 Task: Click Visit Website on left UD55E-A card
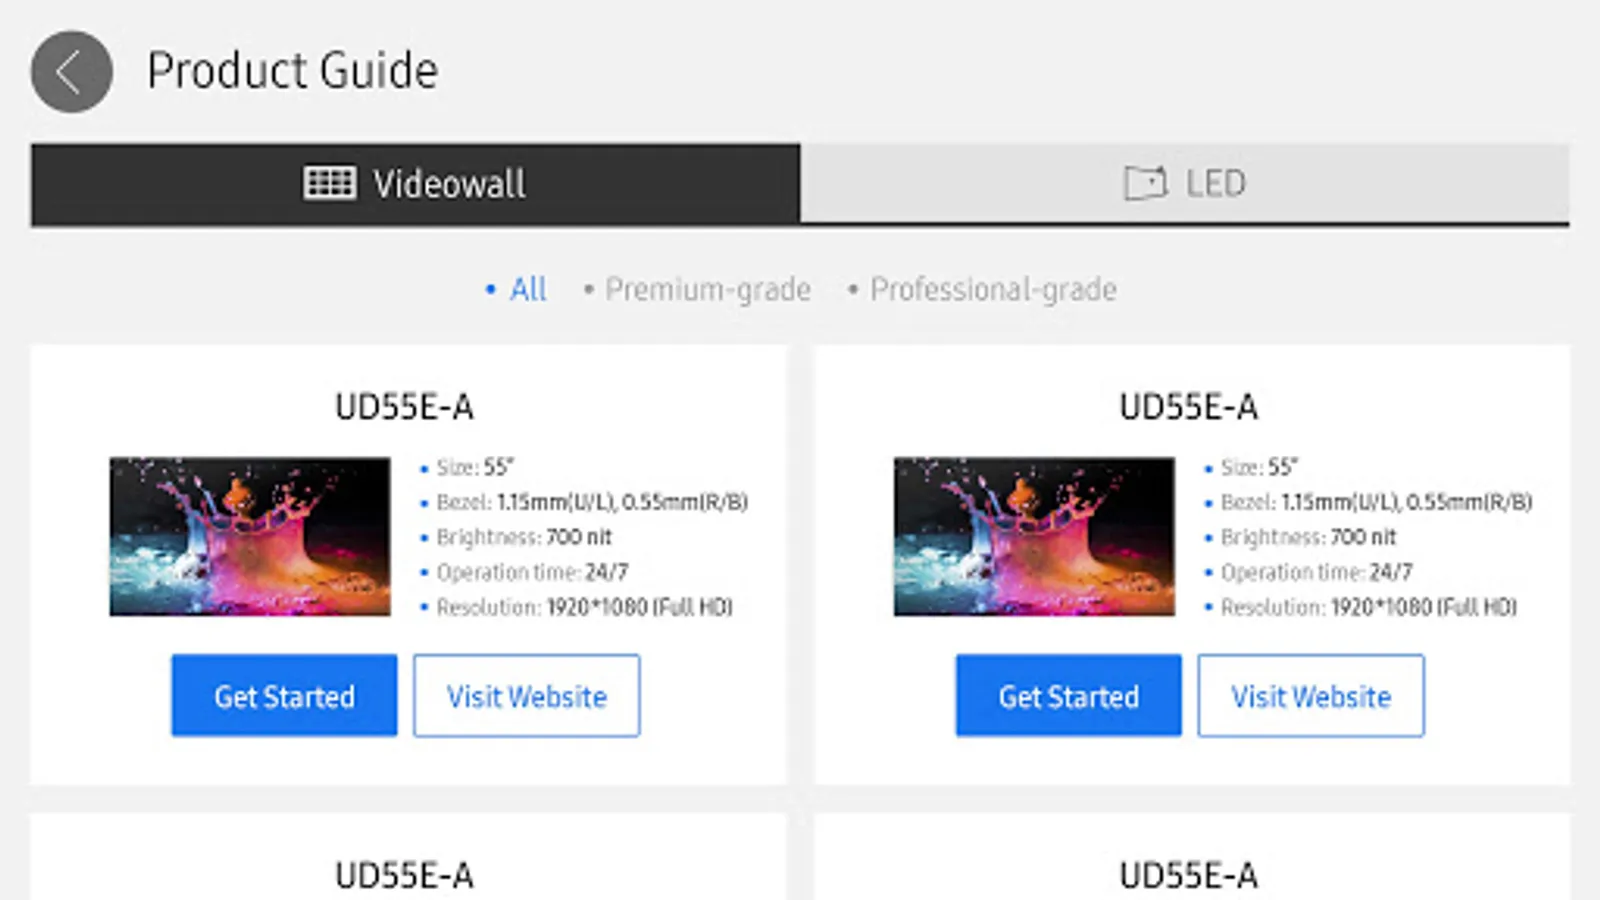coord(527,696)
